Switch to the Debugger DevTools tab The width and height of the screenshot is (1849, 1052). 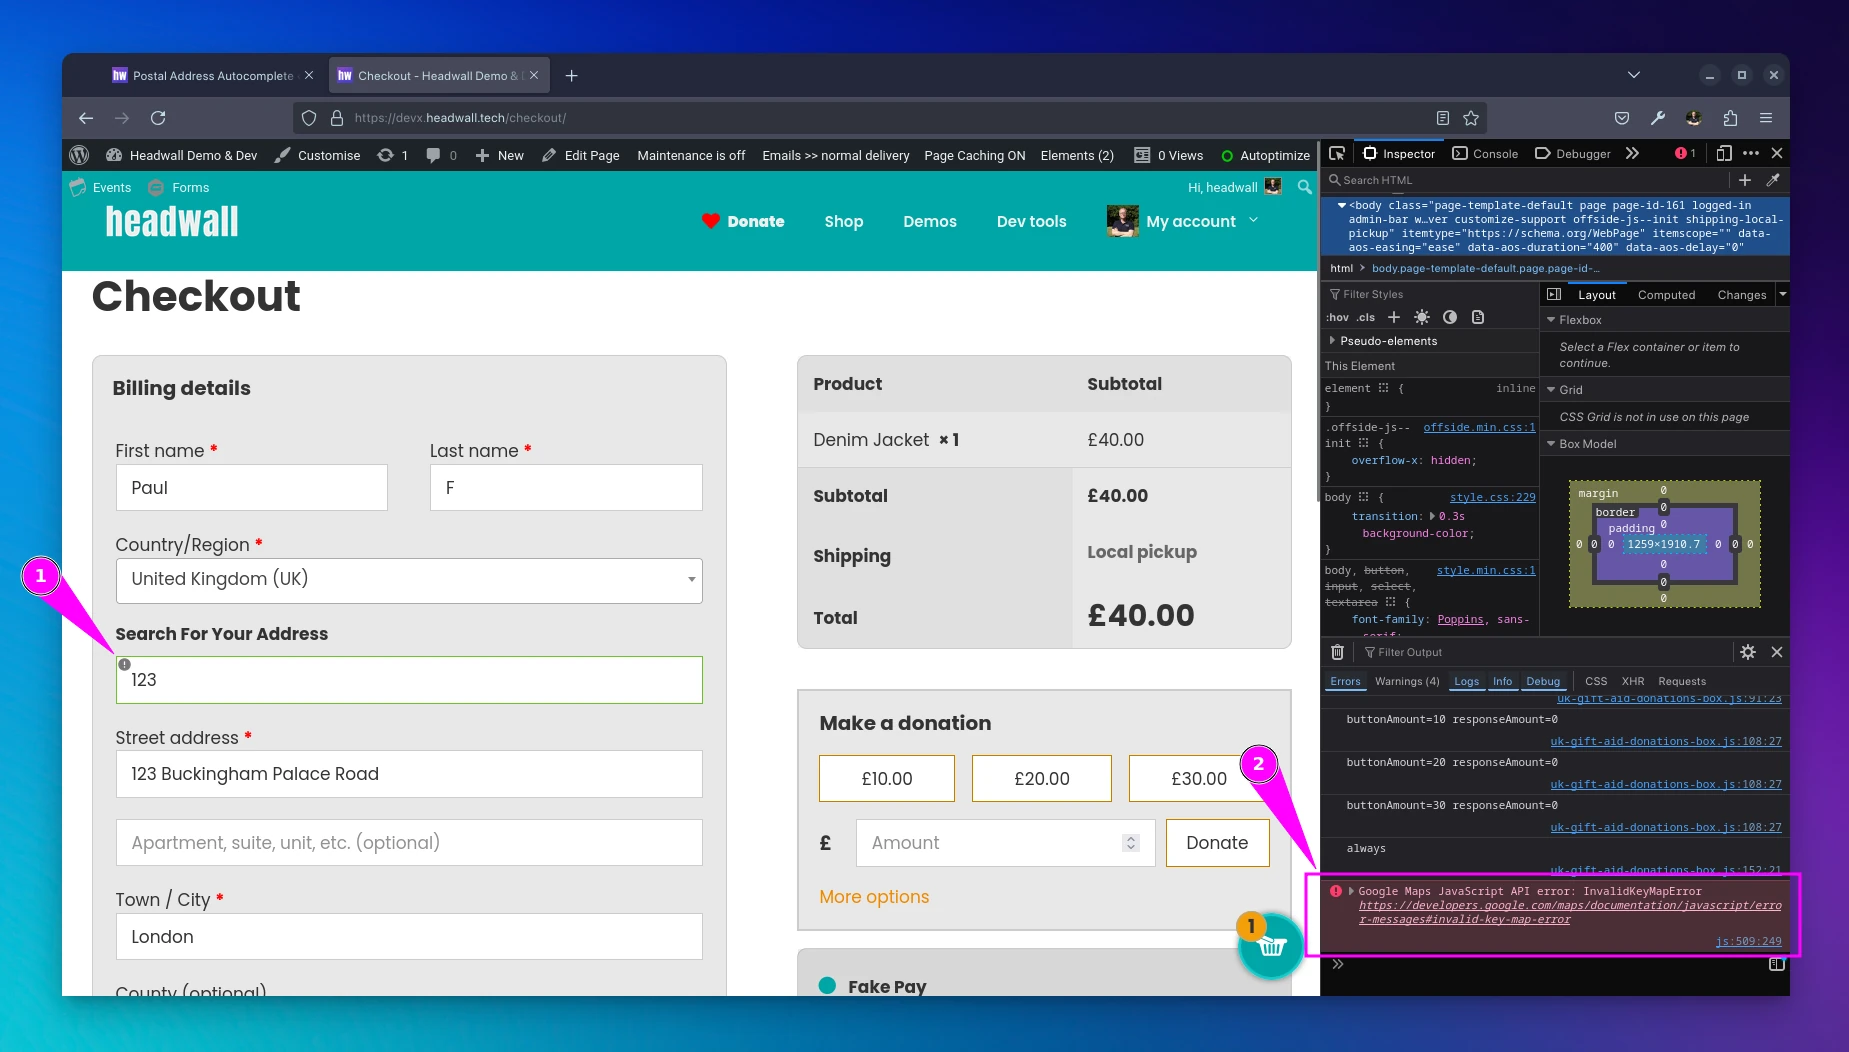1573,153
